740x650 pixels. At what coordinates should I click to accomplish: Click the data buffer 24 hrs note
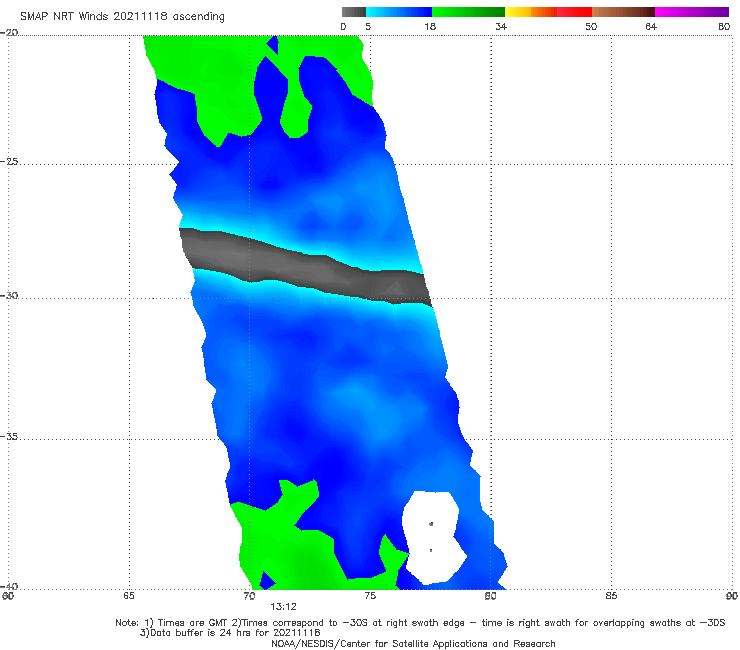(x=230, y=633)
